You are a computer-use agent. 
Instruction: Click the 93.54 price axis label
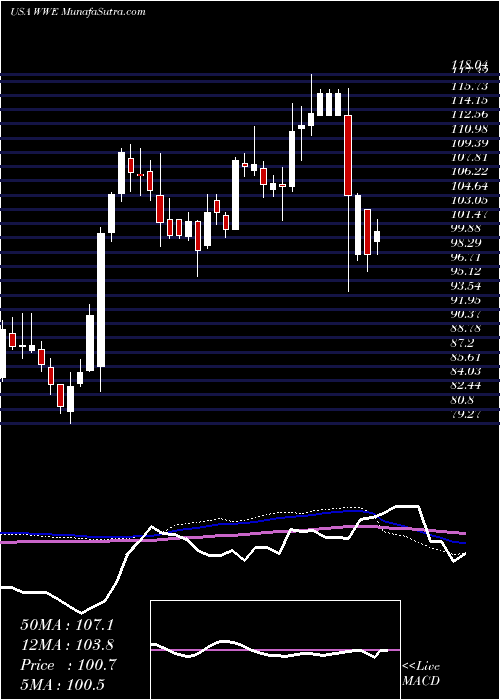(468, 286)
